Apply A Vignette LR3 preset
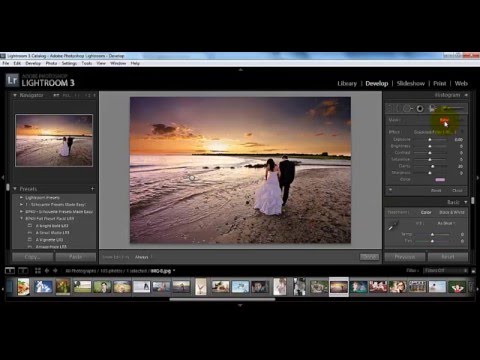Screen dimensions: 480x360 click(49, 240)
